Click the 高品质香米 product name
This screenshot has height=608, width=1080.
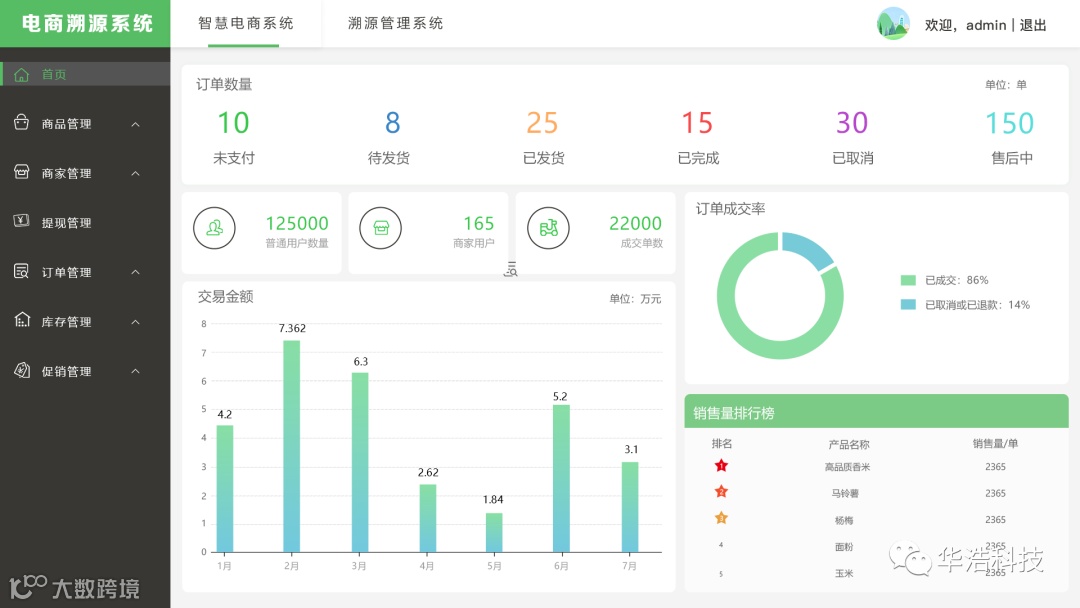847,467
